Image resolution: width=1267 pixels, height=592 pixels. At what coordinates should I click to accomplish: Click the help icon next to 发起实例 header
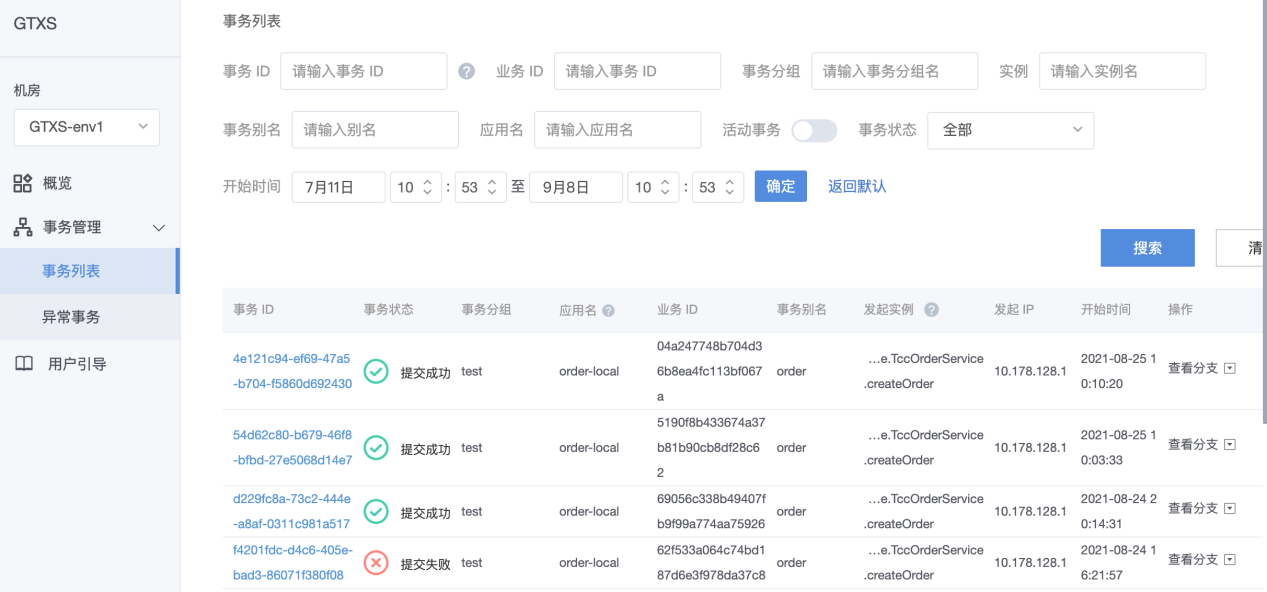click(x=931, y=310)
